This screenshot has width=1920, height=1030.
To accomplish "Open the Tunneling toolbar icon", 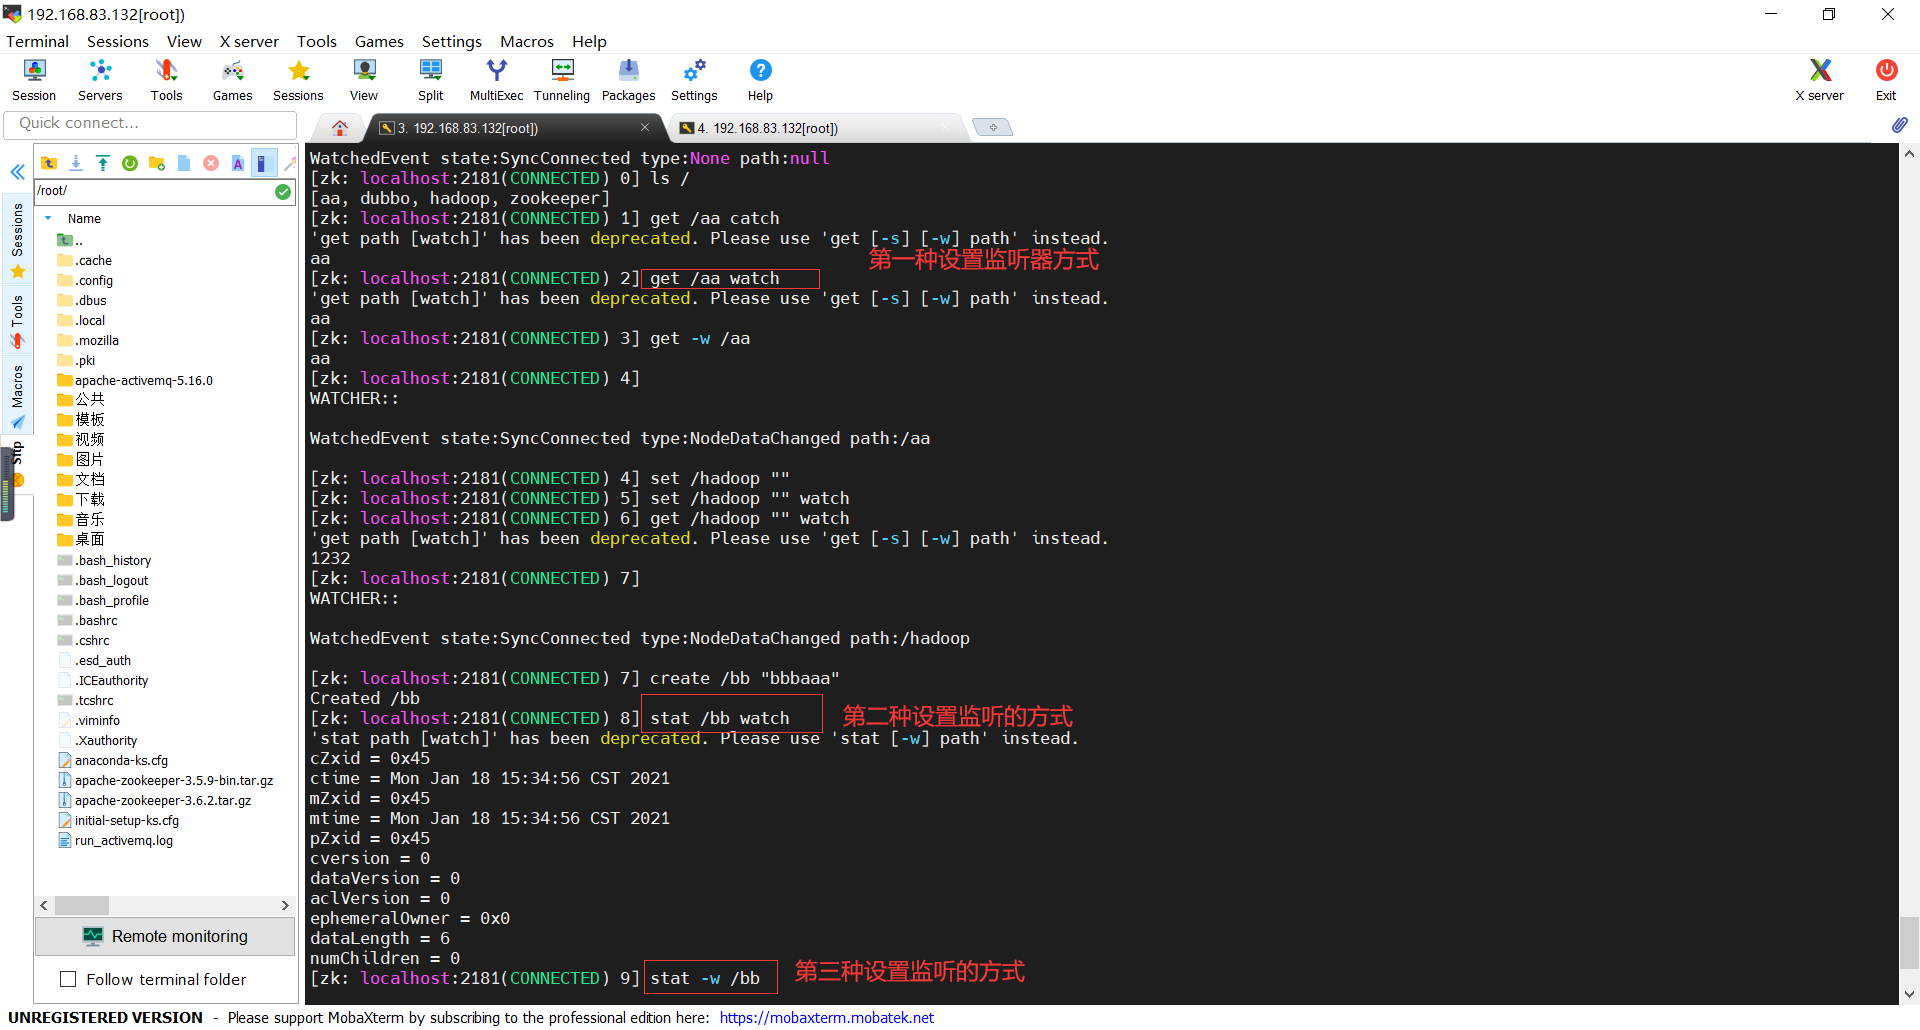I will tap(562, 80).
